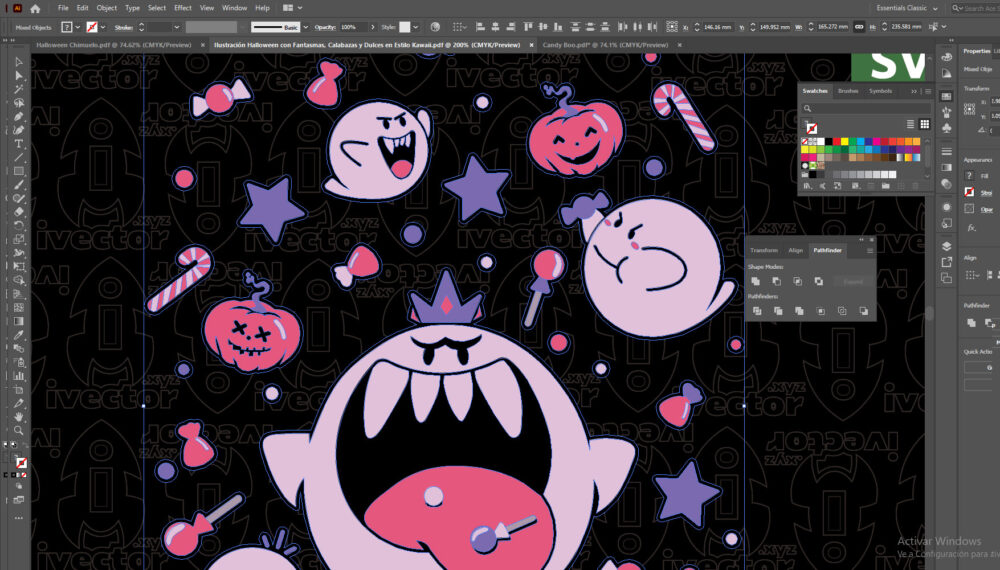Open the Stroke weight dropdown

(x=177, y=27)
